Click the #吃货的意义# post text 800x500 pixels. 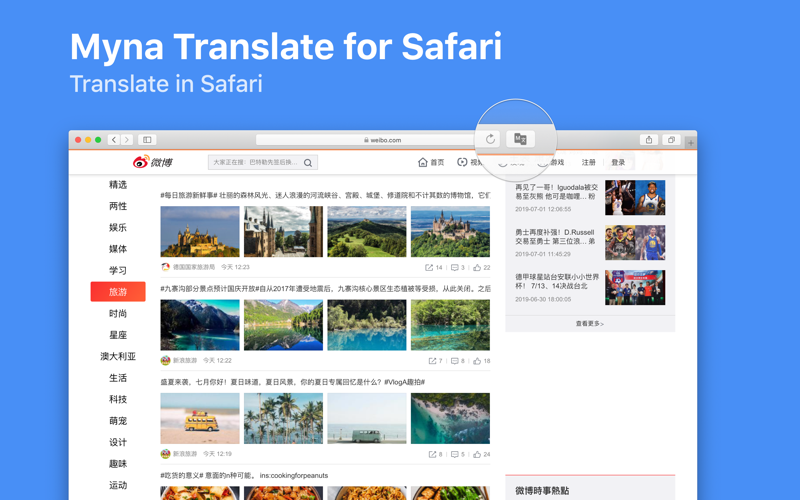244,475
